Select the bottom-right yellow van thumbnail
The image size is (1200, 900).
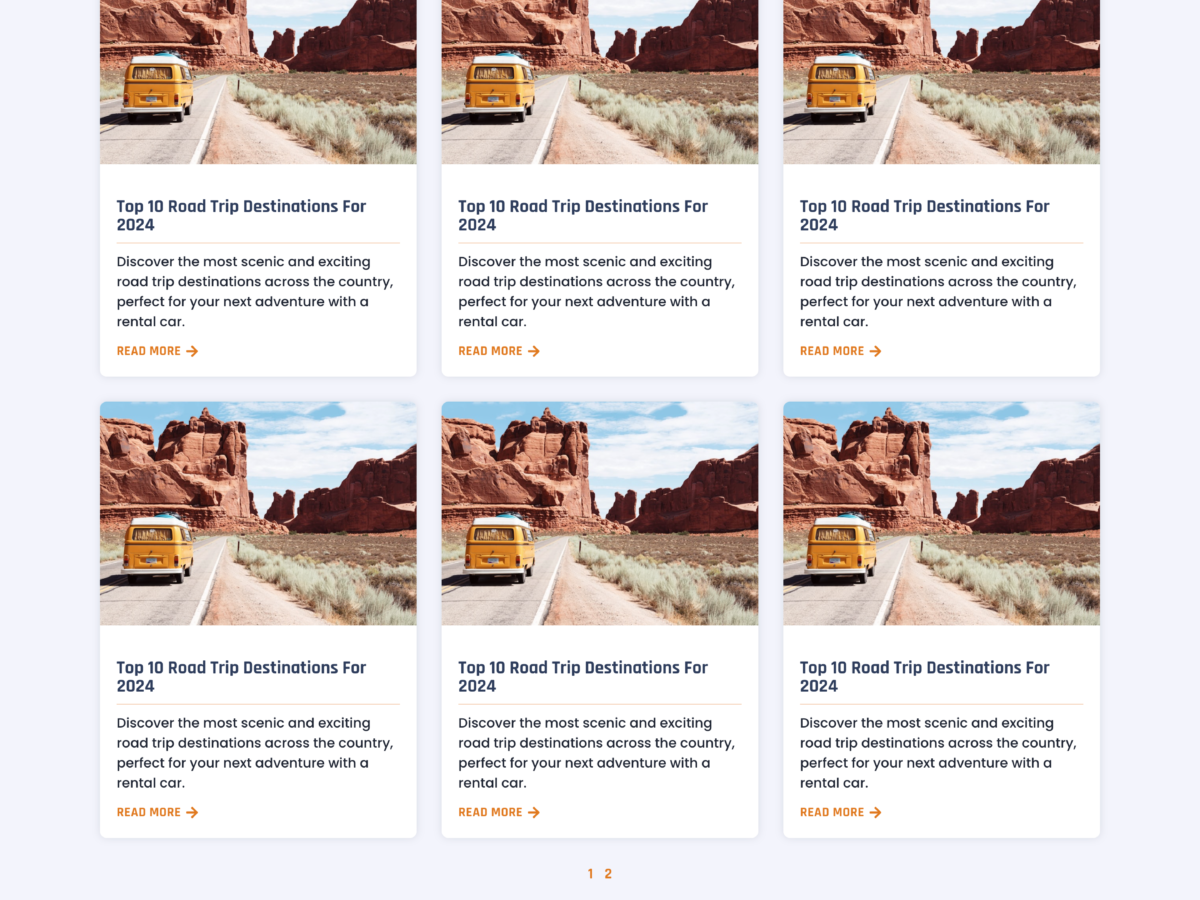coord(941,514)
